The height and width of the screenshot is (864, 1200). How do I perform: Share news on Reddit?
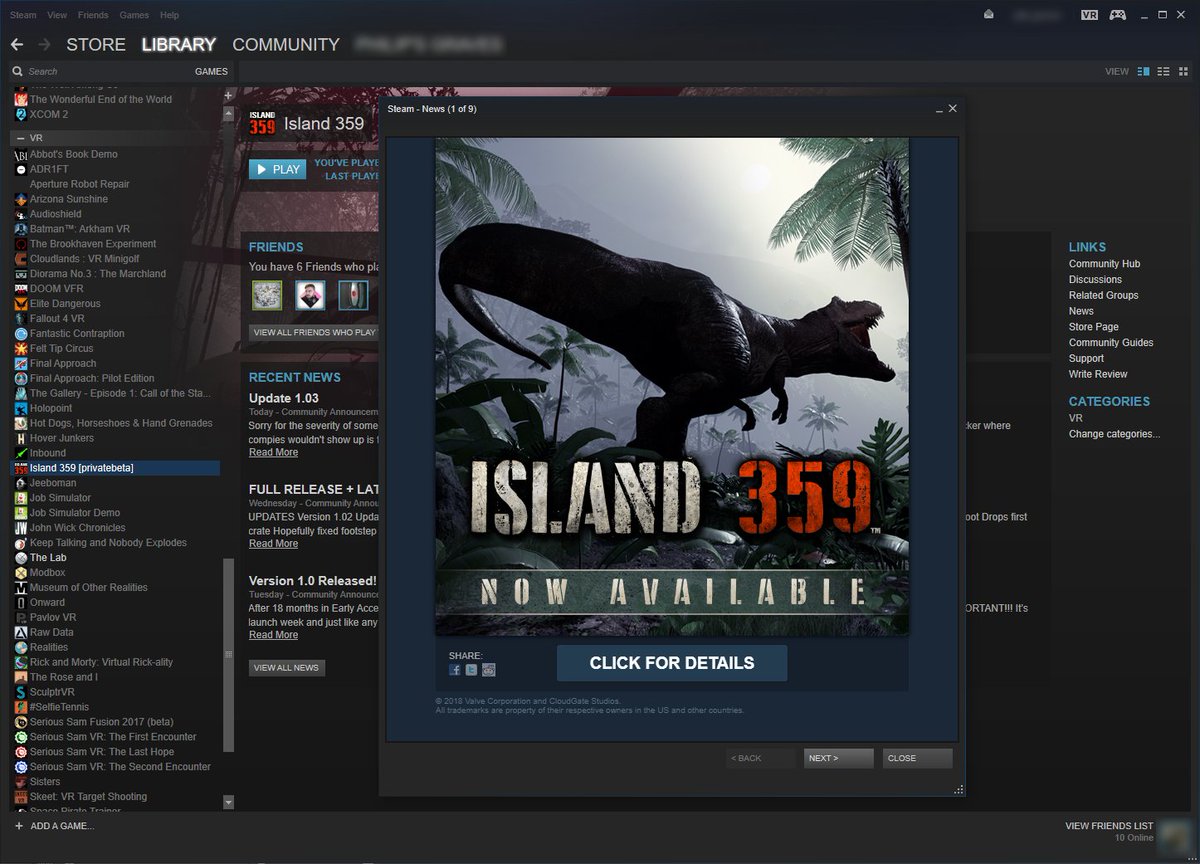click(488, 670)
